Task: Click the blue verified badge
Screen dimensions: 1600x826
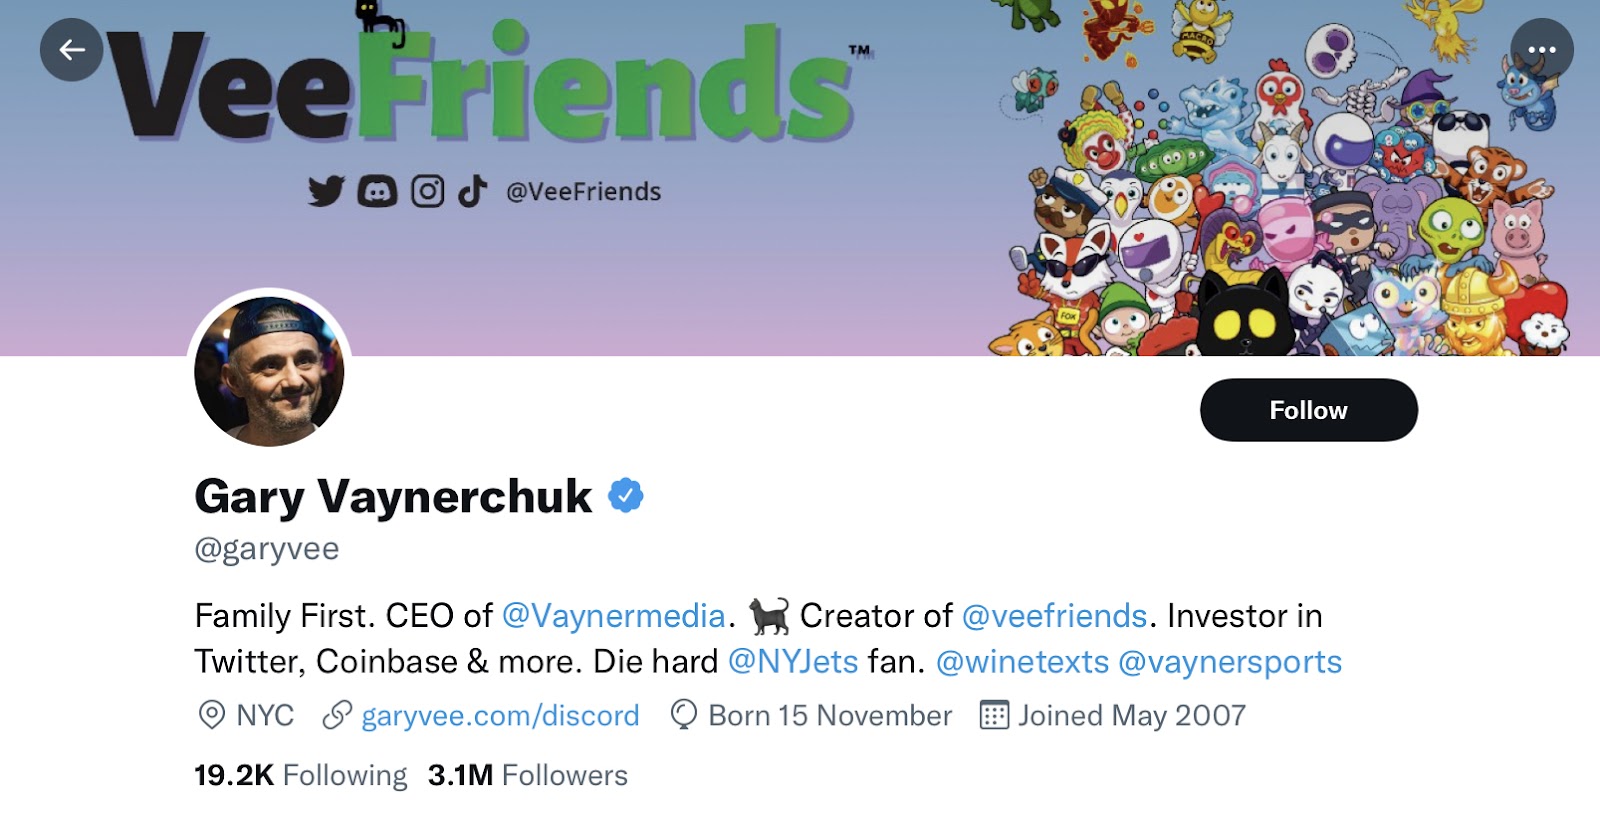Action: [x=626, y=496]
